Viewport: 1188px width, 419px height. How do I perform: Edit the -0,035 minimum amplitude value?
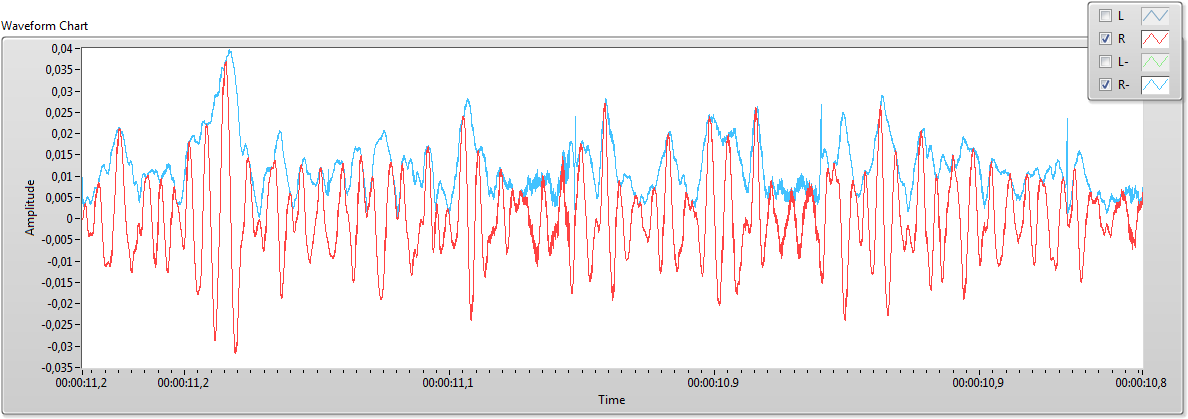pos(58,367)
